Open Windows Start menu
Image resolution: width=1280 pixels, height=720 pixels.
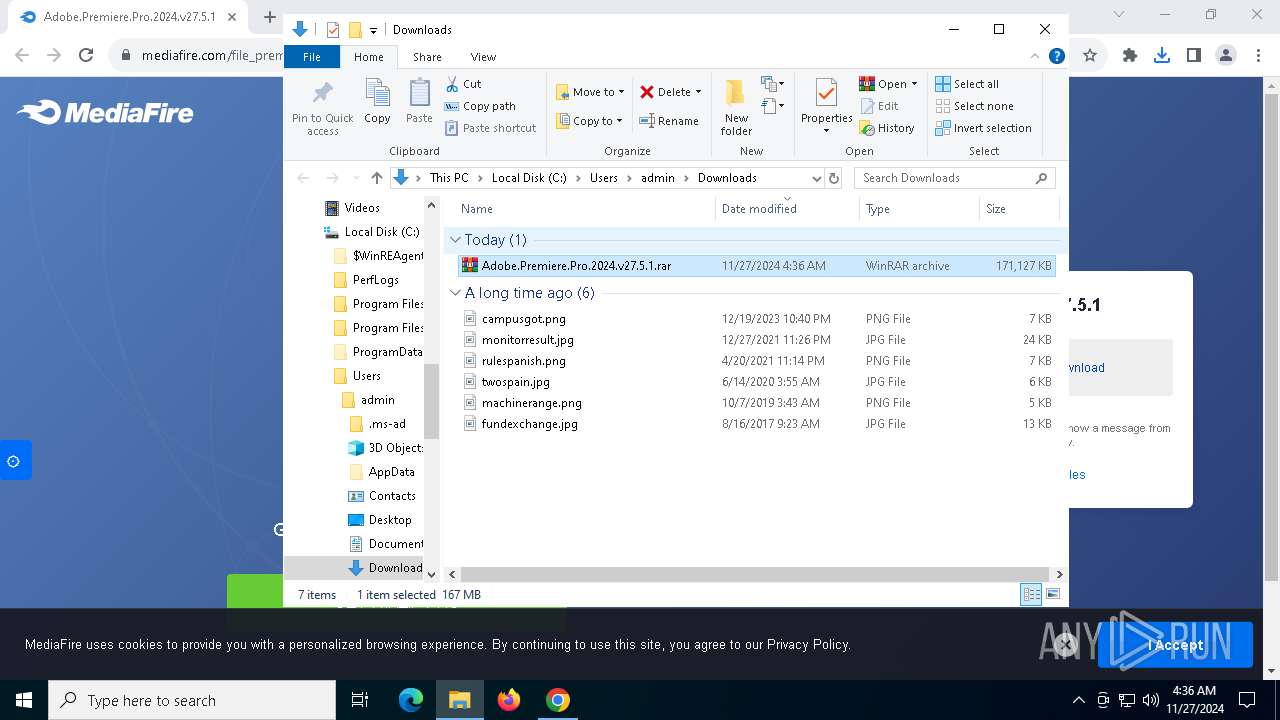(24, 700)
